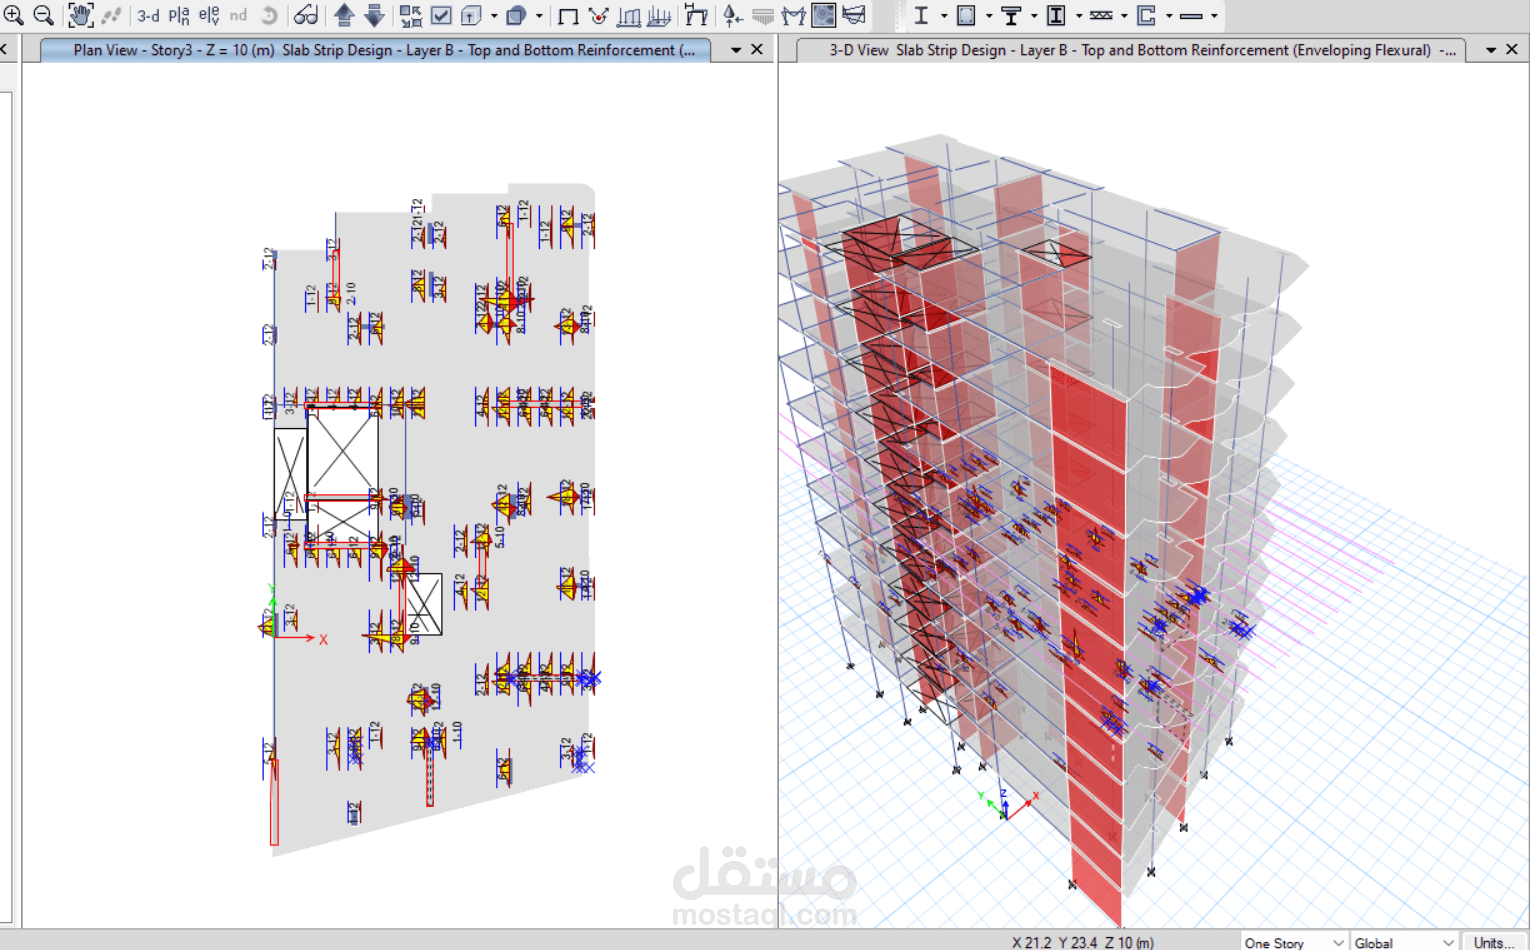Move down one story with the down arrow
This screenshot has width=1530, height=950.
click(x=374, y=15)
